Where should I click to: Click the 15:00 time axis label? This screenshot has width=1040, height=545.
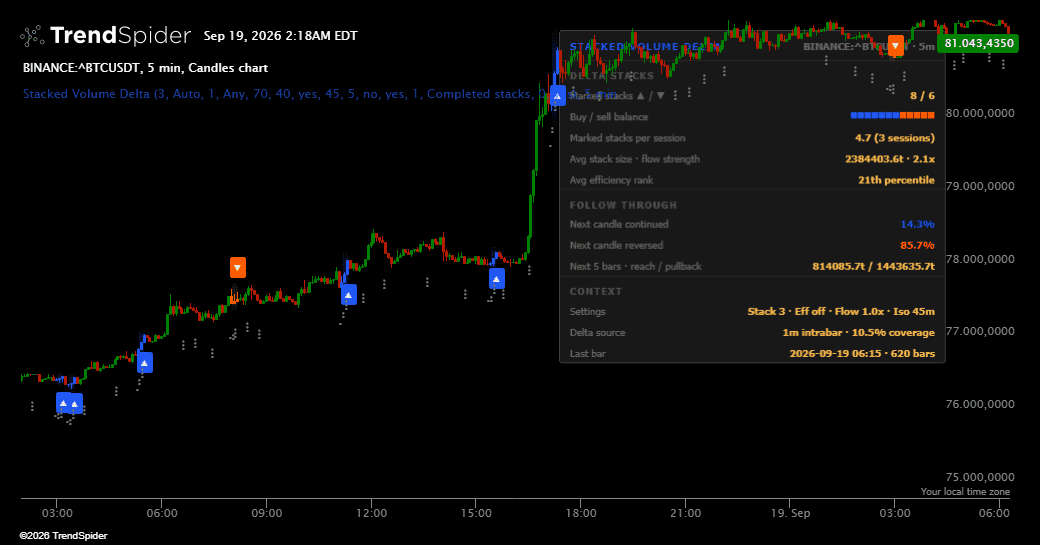(476, 513)
